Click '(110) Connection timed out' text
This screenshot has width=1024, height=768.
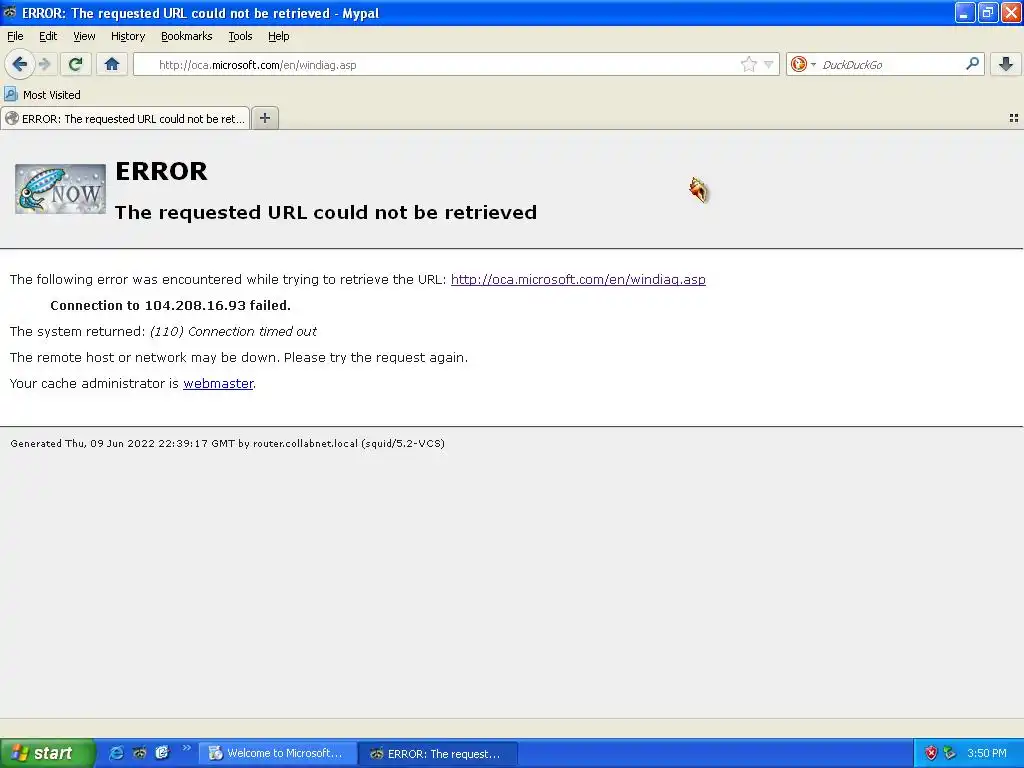click(x=233, y=331)
